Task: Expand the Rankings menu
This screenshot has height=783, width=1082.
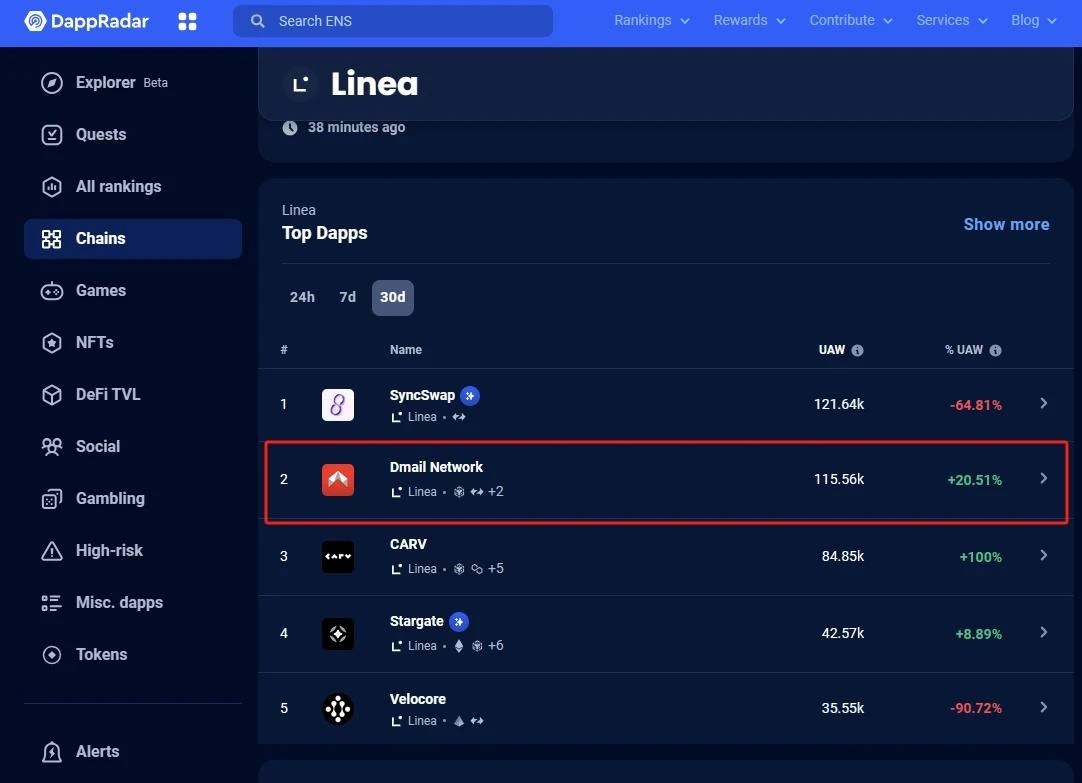Action: 650,20
